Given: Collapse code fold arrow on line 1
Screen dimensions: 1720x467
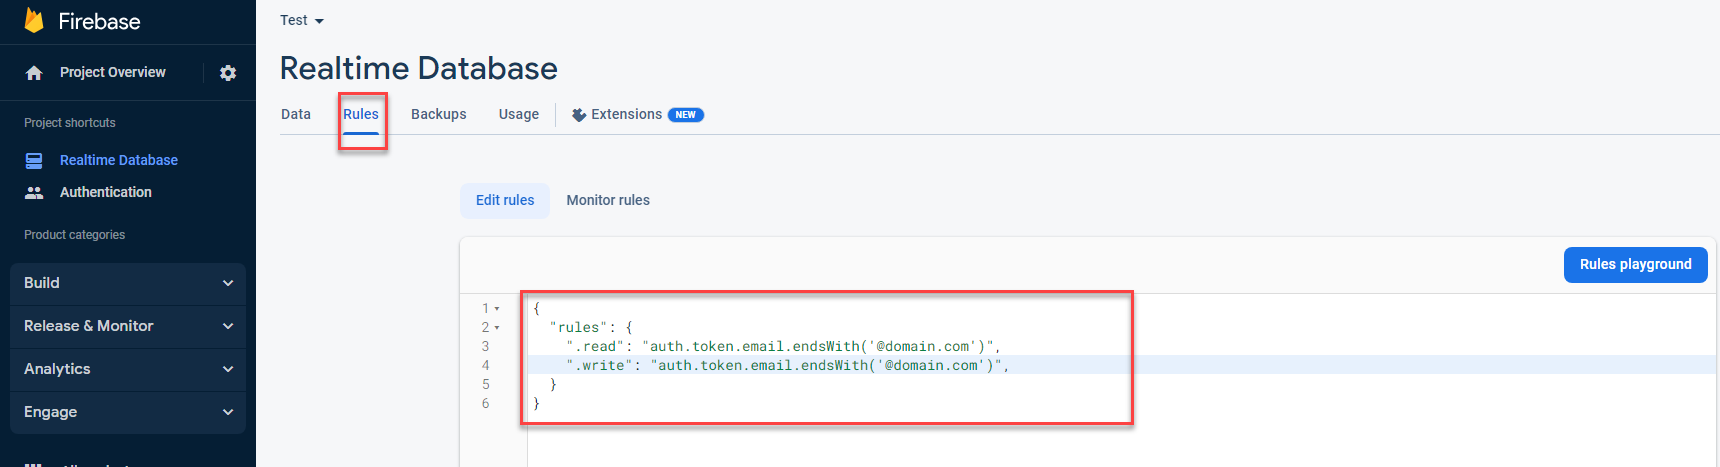Looking at the screenshot, I should pos(497,309).
